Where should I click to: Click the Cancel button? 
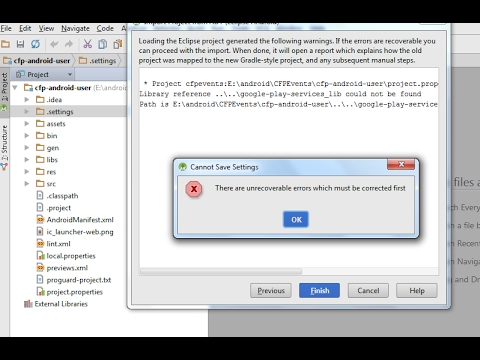(x=368, y=291)
